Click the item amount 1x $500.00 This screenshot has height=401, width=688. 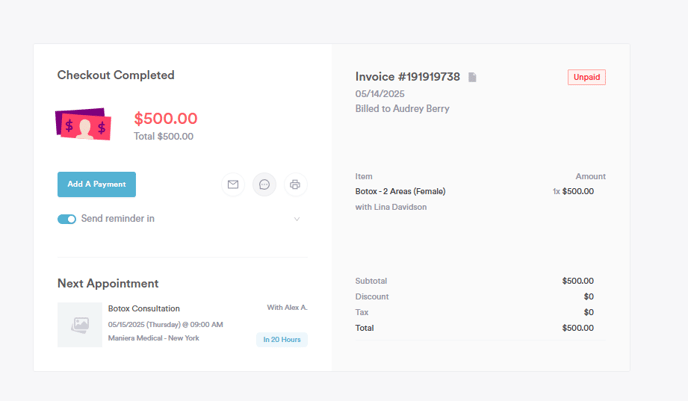573,191
